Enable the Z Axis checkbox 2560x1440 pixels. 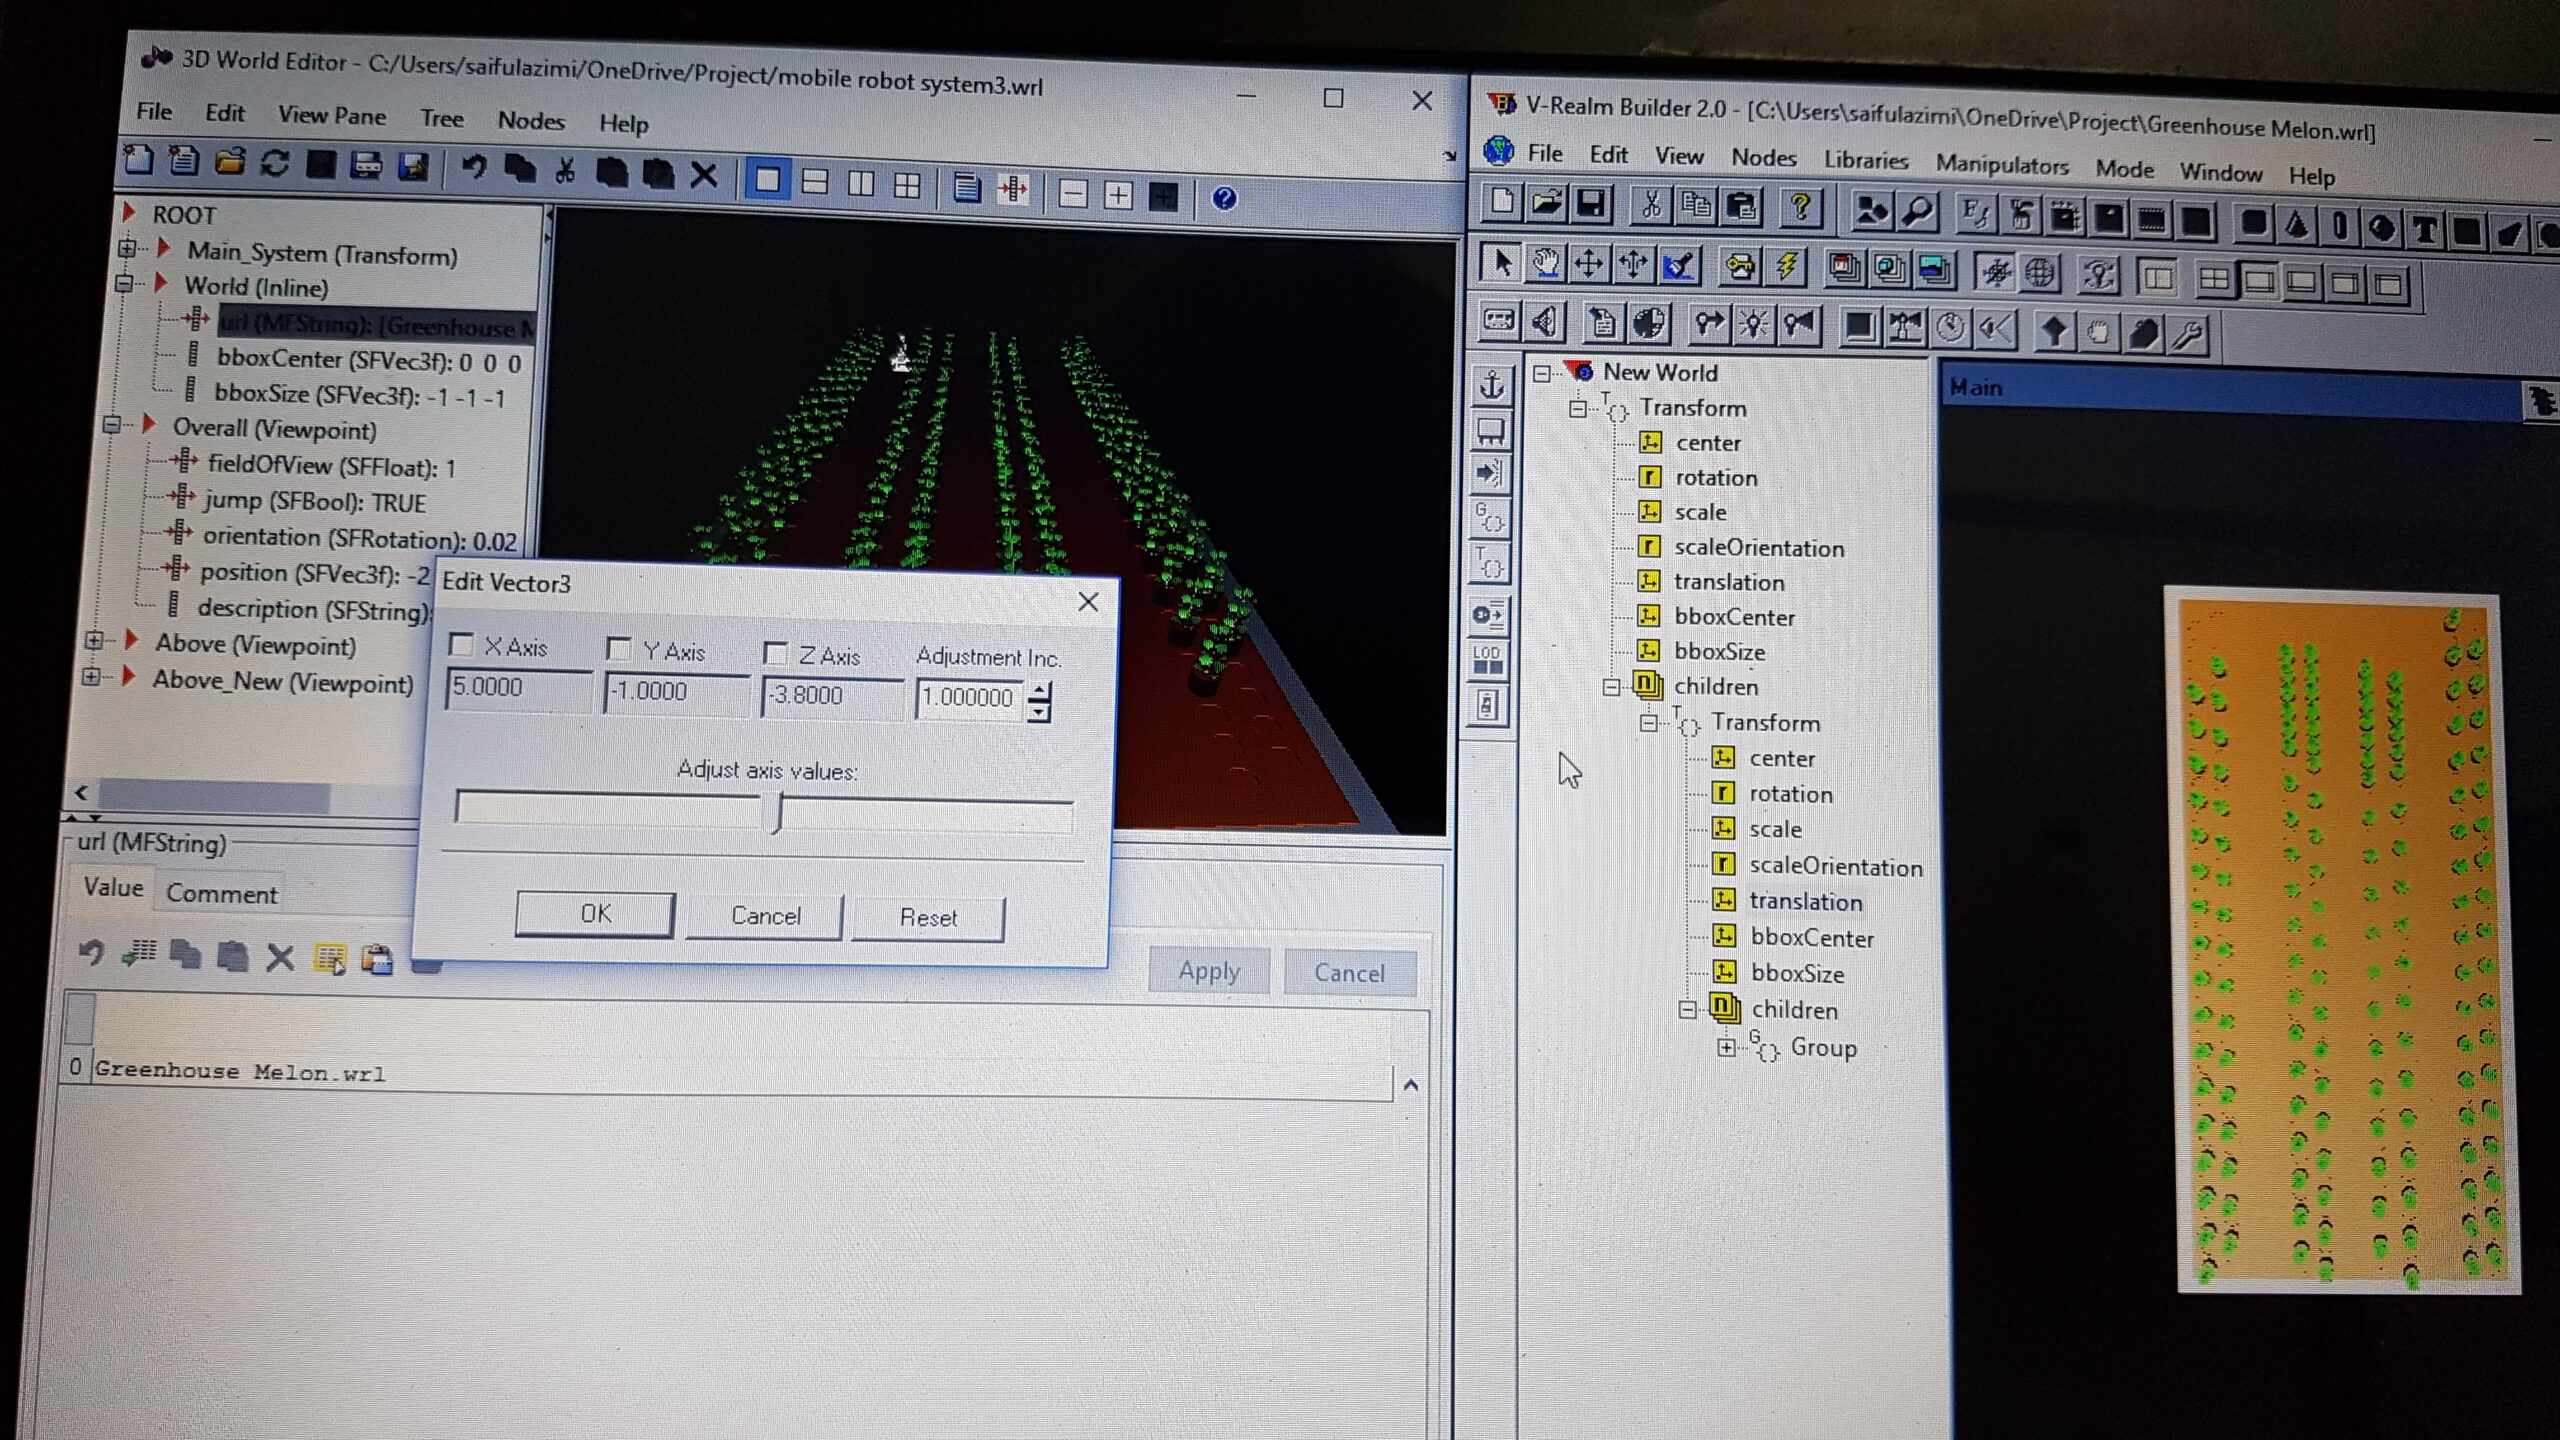coord(775,654)
